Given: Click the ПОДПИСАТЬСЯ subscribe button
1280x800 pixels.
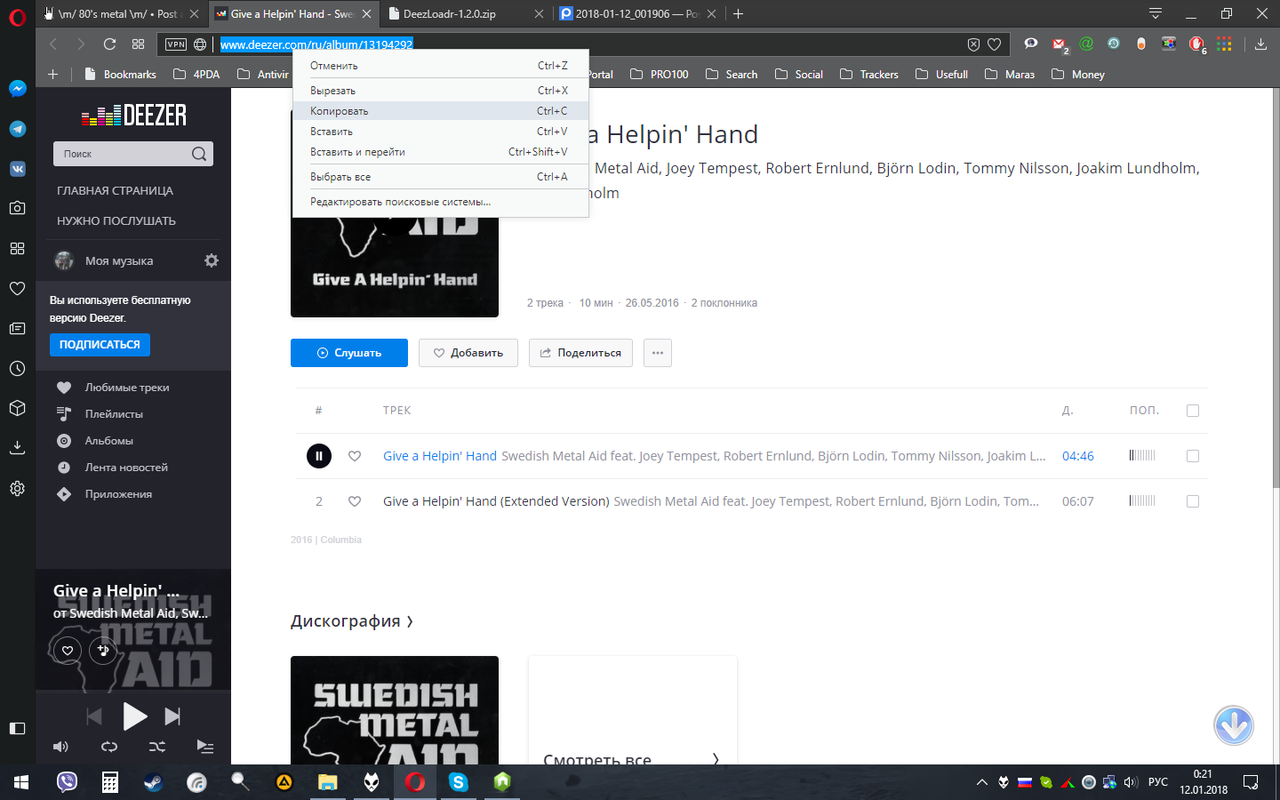Looking at the screenshot, I should 100,344.
